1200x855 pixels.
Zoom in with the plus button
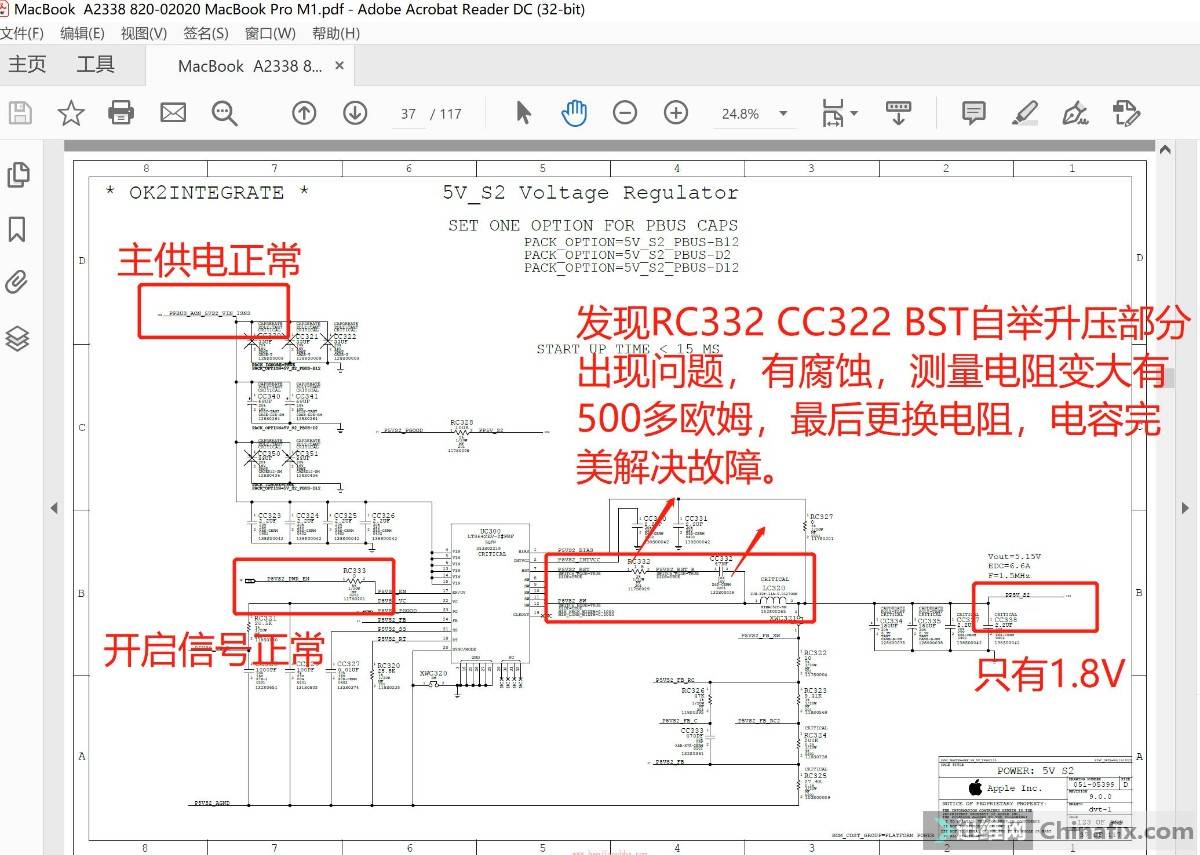click(x=676, y=113)
